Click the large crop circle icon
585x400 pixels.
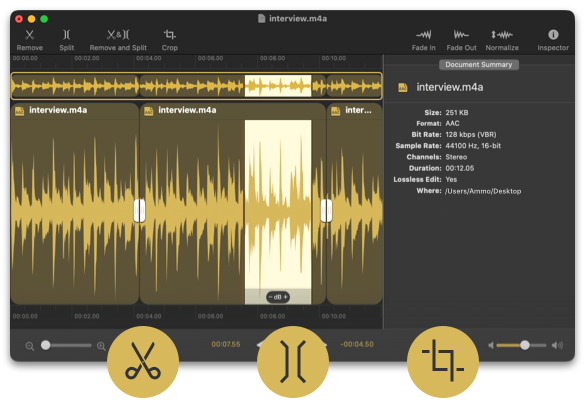[x=442, y=362]
